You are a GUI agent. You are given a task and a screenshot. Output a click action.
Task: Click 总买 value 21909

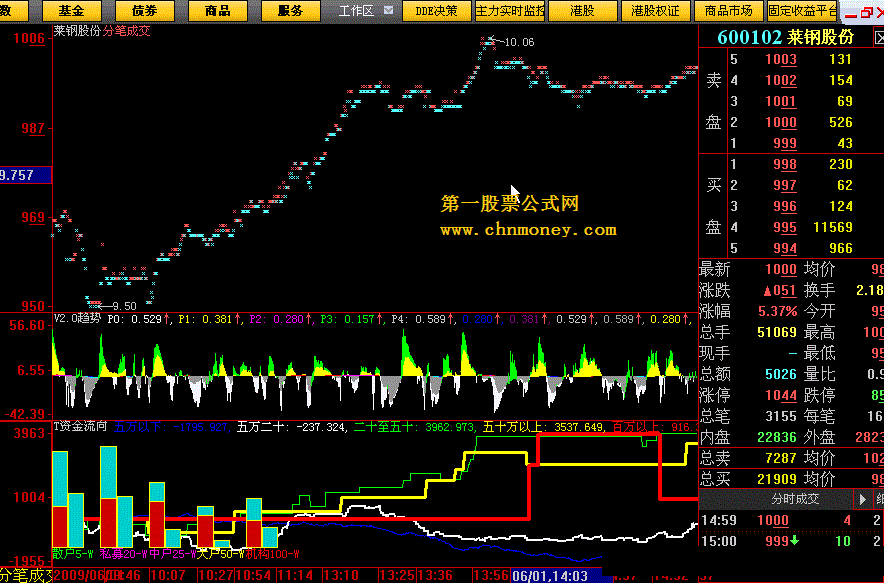pyautogui.click(x=777, y=479)
